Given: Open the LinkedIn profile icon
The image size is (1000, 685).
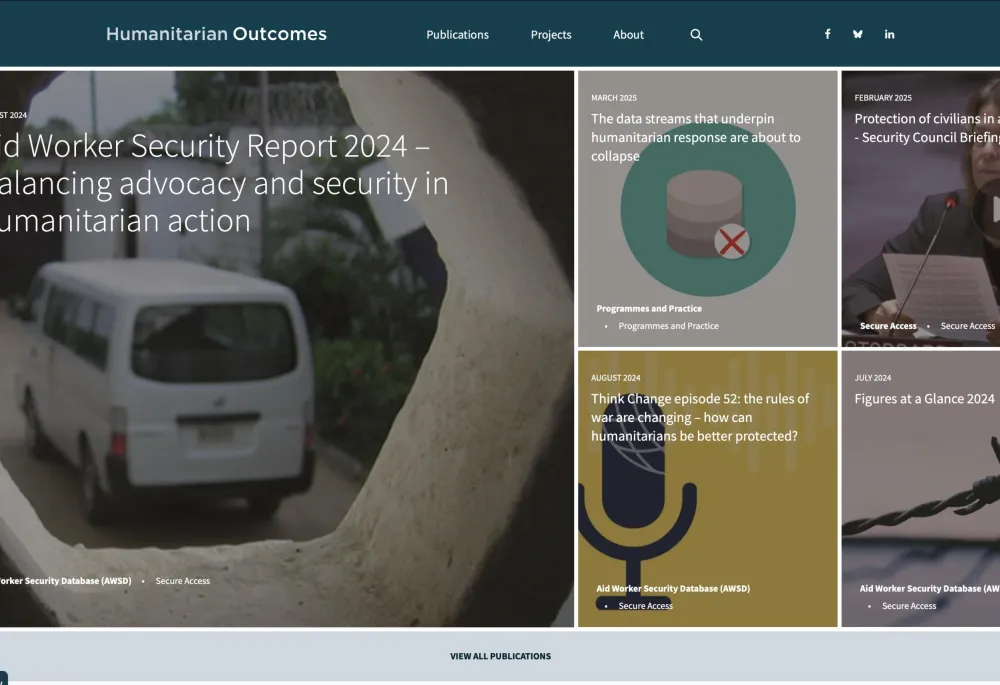Looking at the screenshot, I should click(889, 34).
